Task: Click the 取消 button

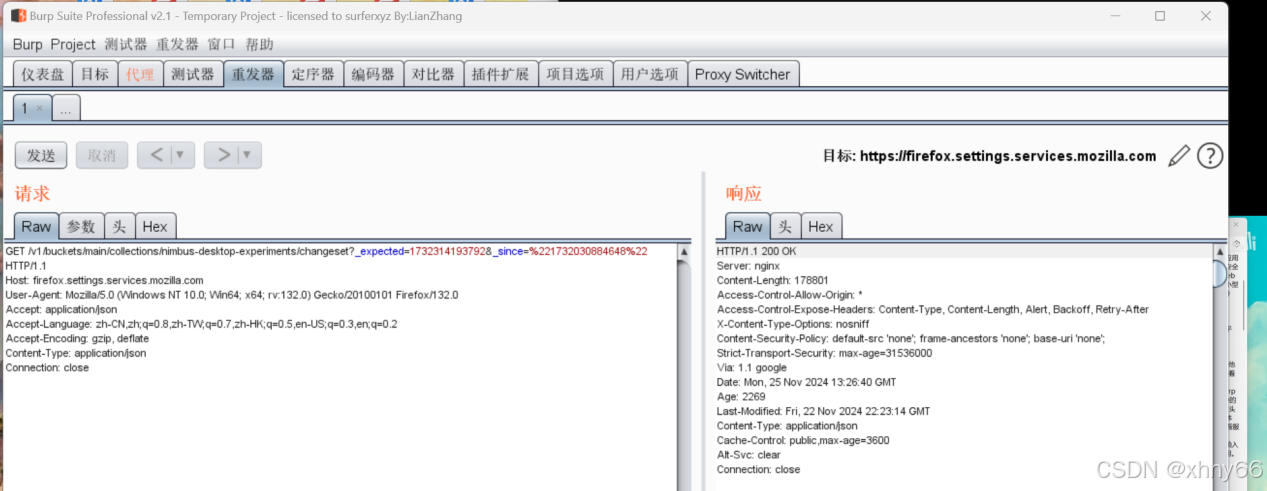Action: [x=102, y=155]
